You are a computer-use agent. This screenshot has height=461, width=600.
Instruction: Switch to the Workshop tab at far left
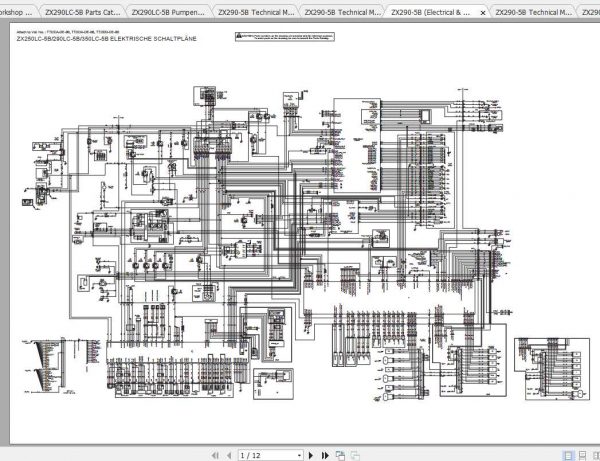tap(17, 12)
